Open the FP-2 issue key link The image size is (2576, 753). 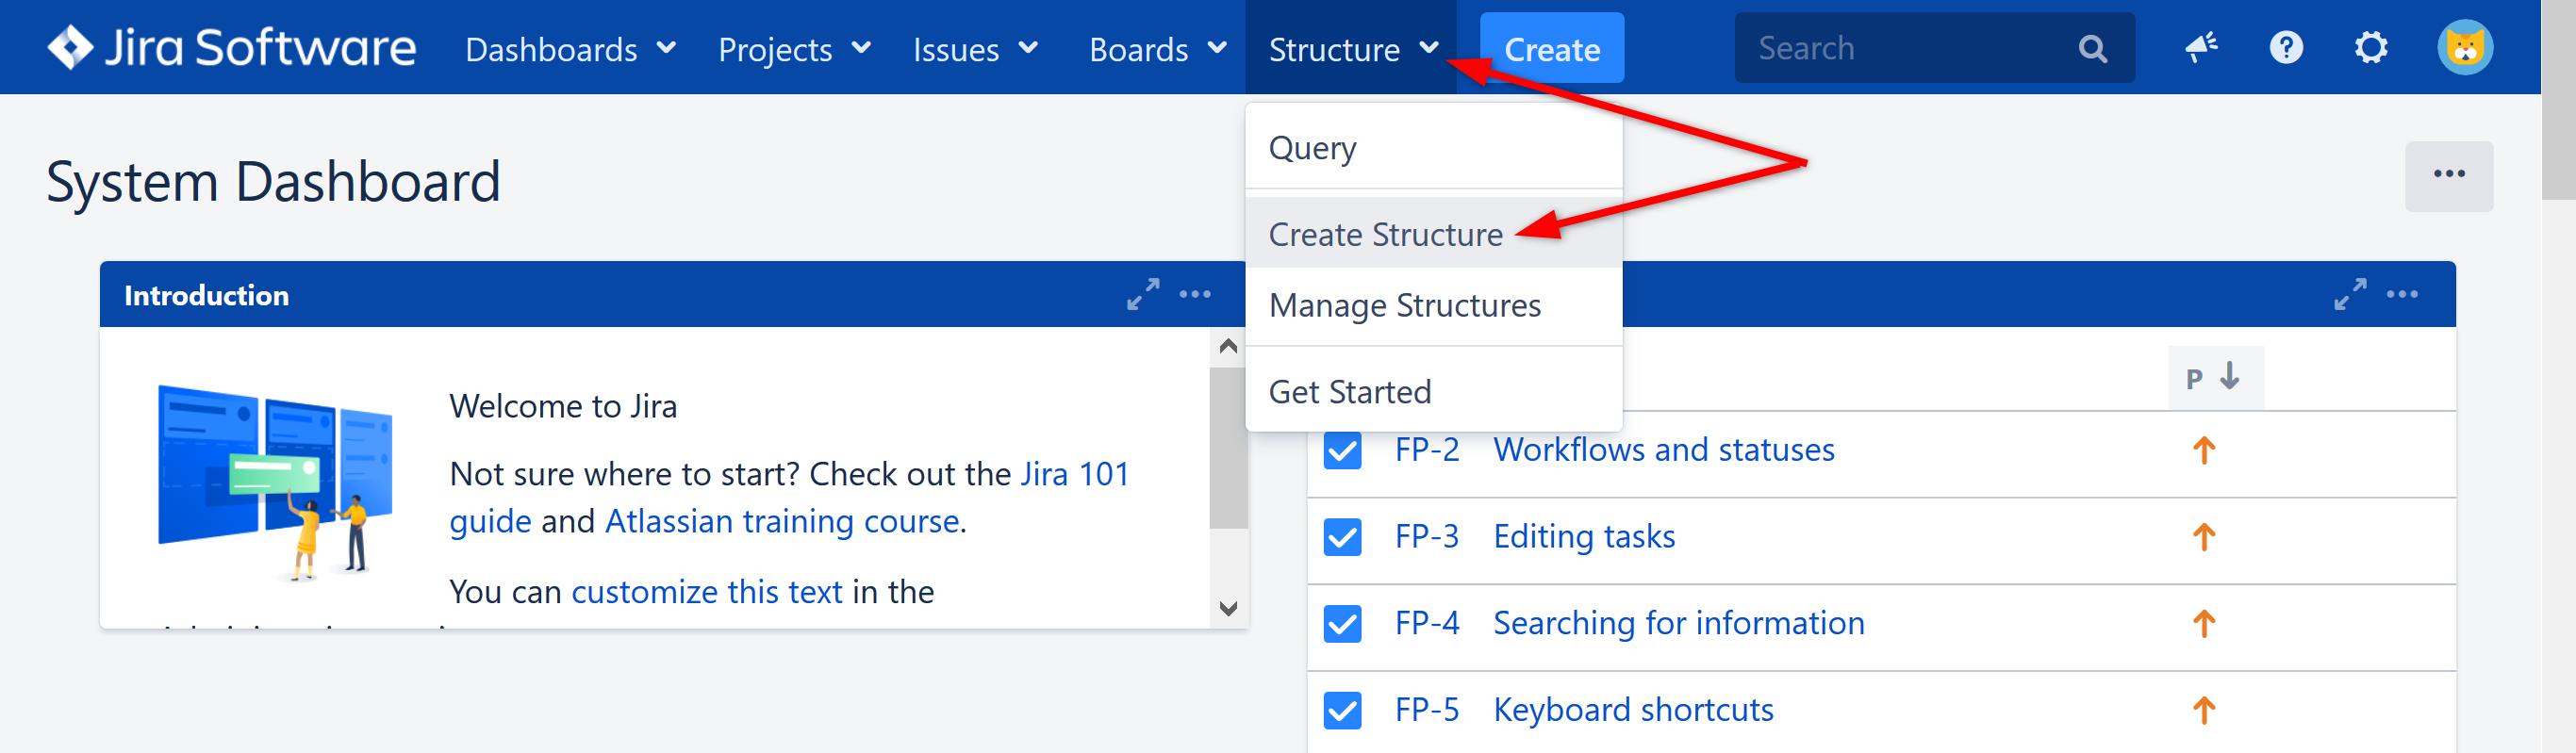(1427, 450)
